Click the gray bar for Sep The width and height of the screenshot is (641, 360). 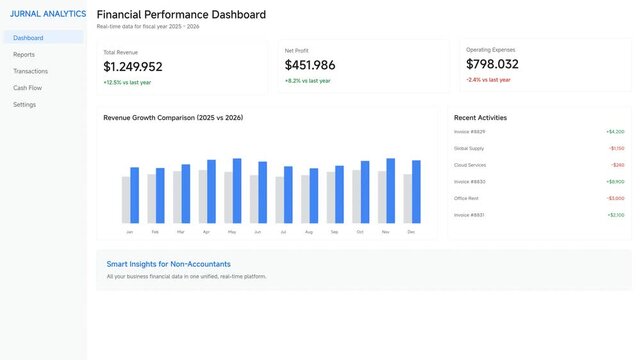(331, 198)
